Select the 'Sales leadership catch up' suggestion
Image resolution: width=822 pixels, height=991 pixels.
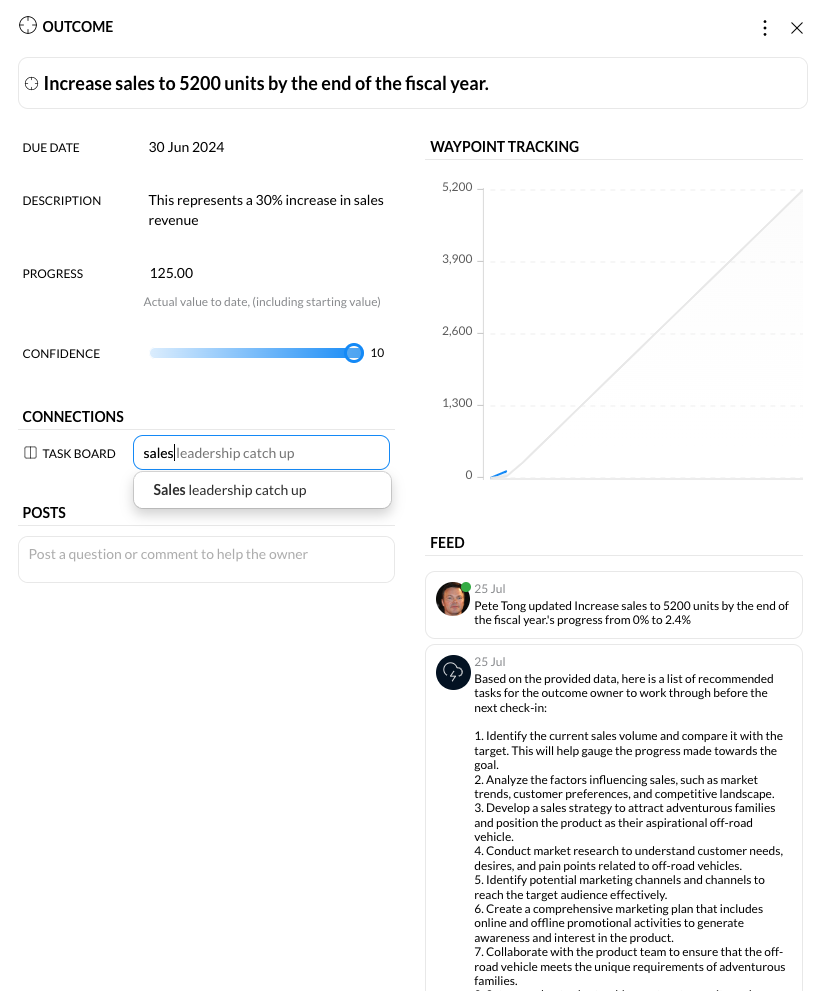click(262, 490)
